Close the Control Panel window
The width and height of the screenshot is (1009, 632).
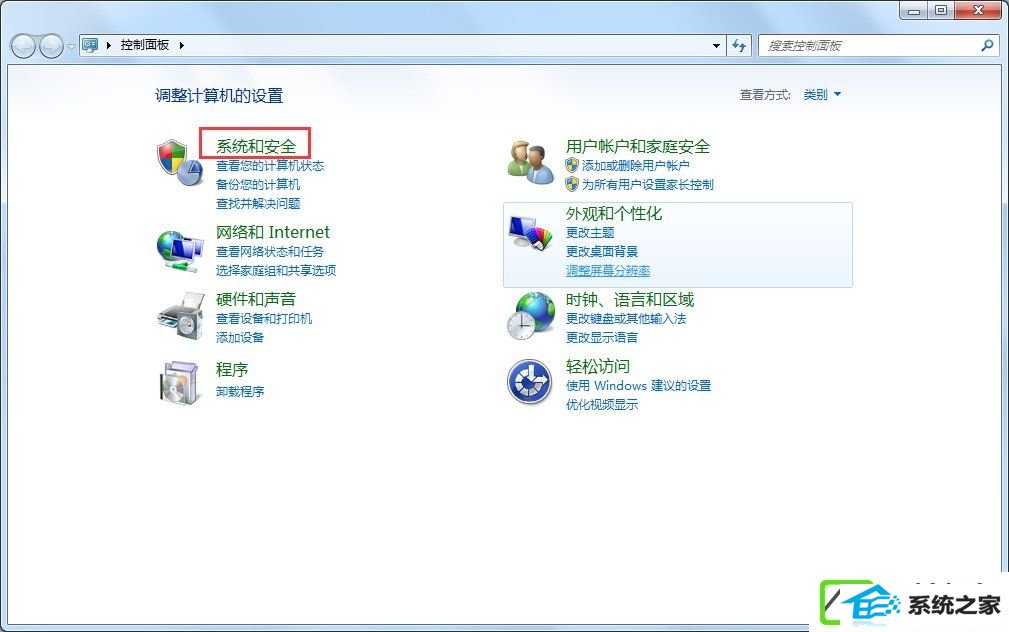(977, 10)
